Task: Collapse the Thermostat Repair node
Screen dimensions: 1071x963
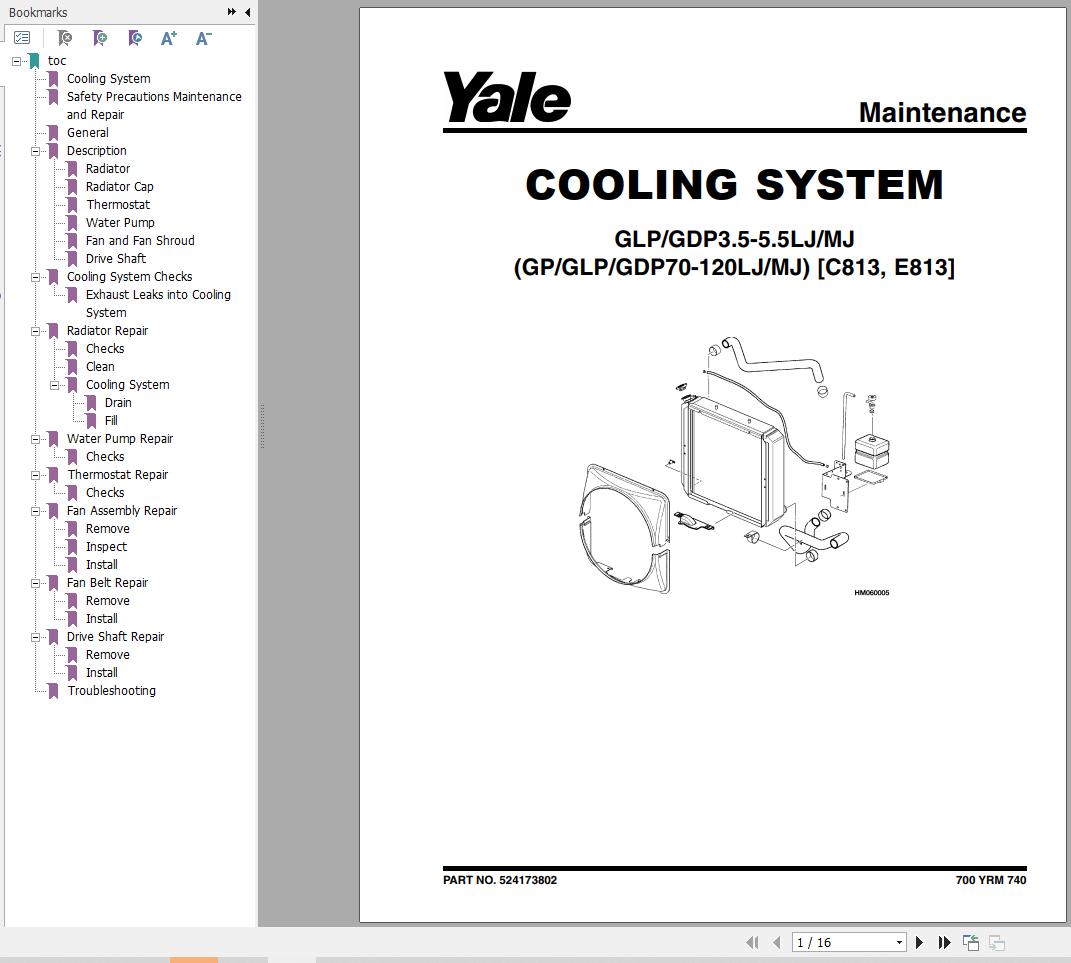Action: click(x=35, y=475)
